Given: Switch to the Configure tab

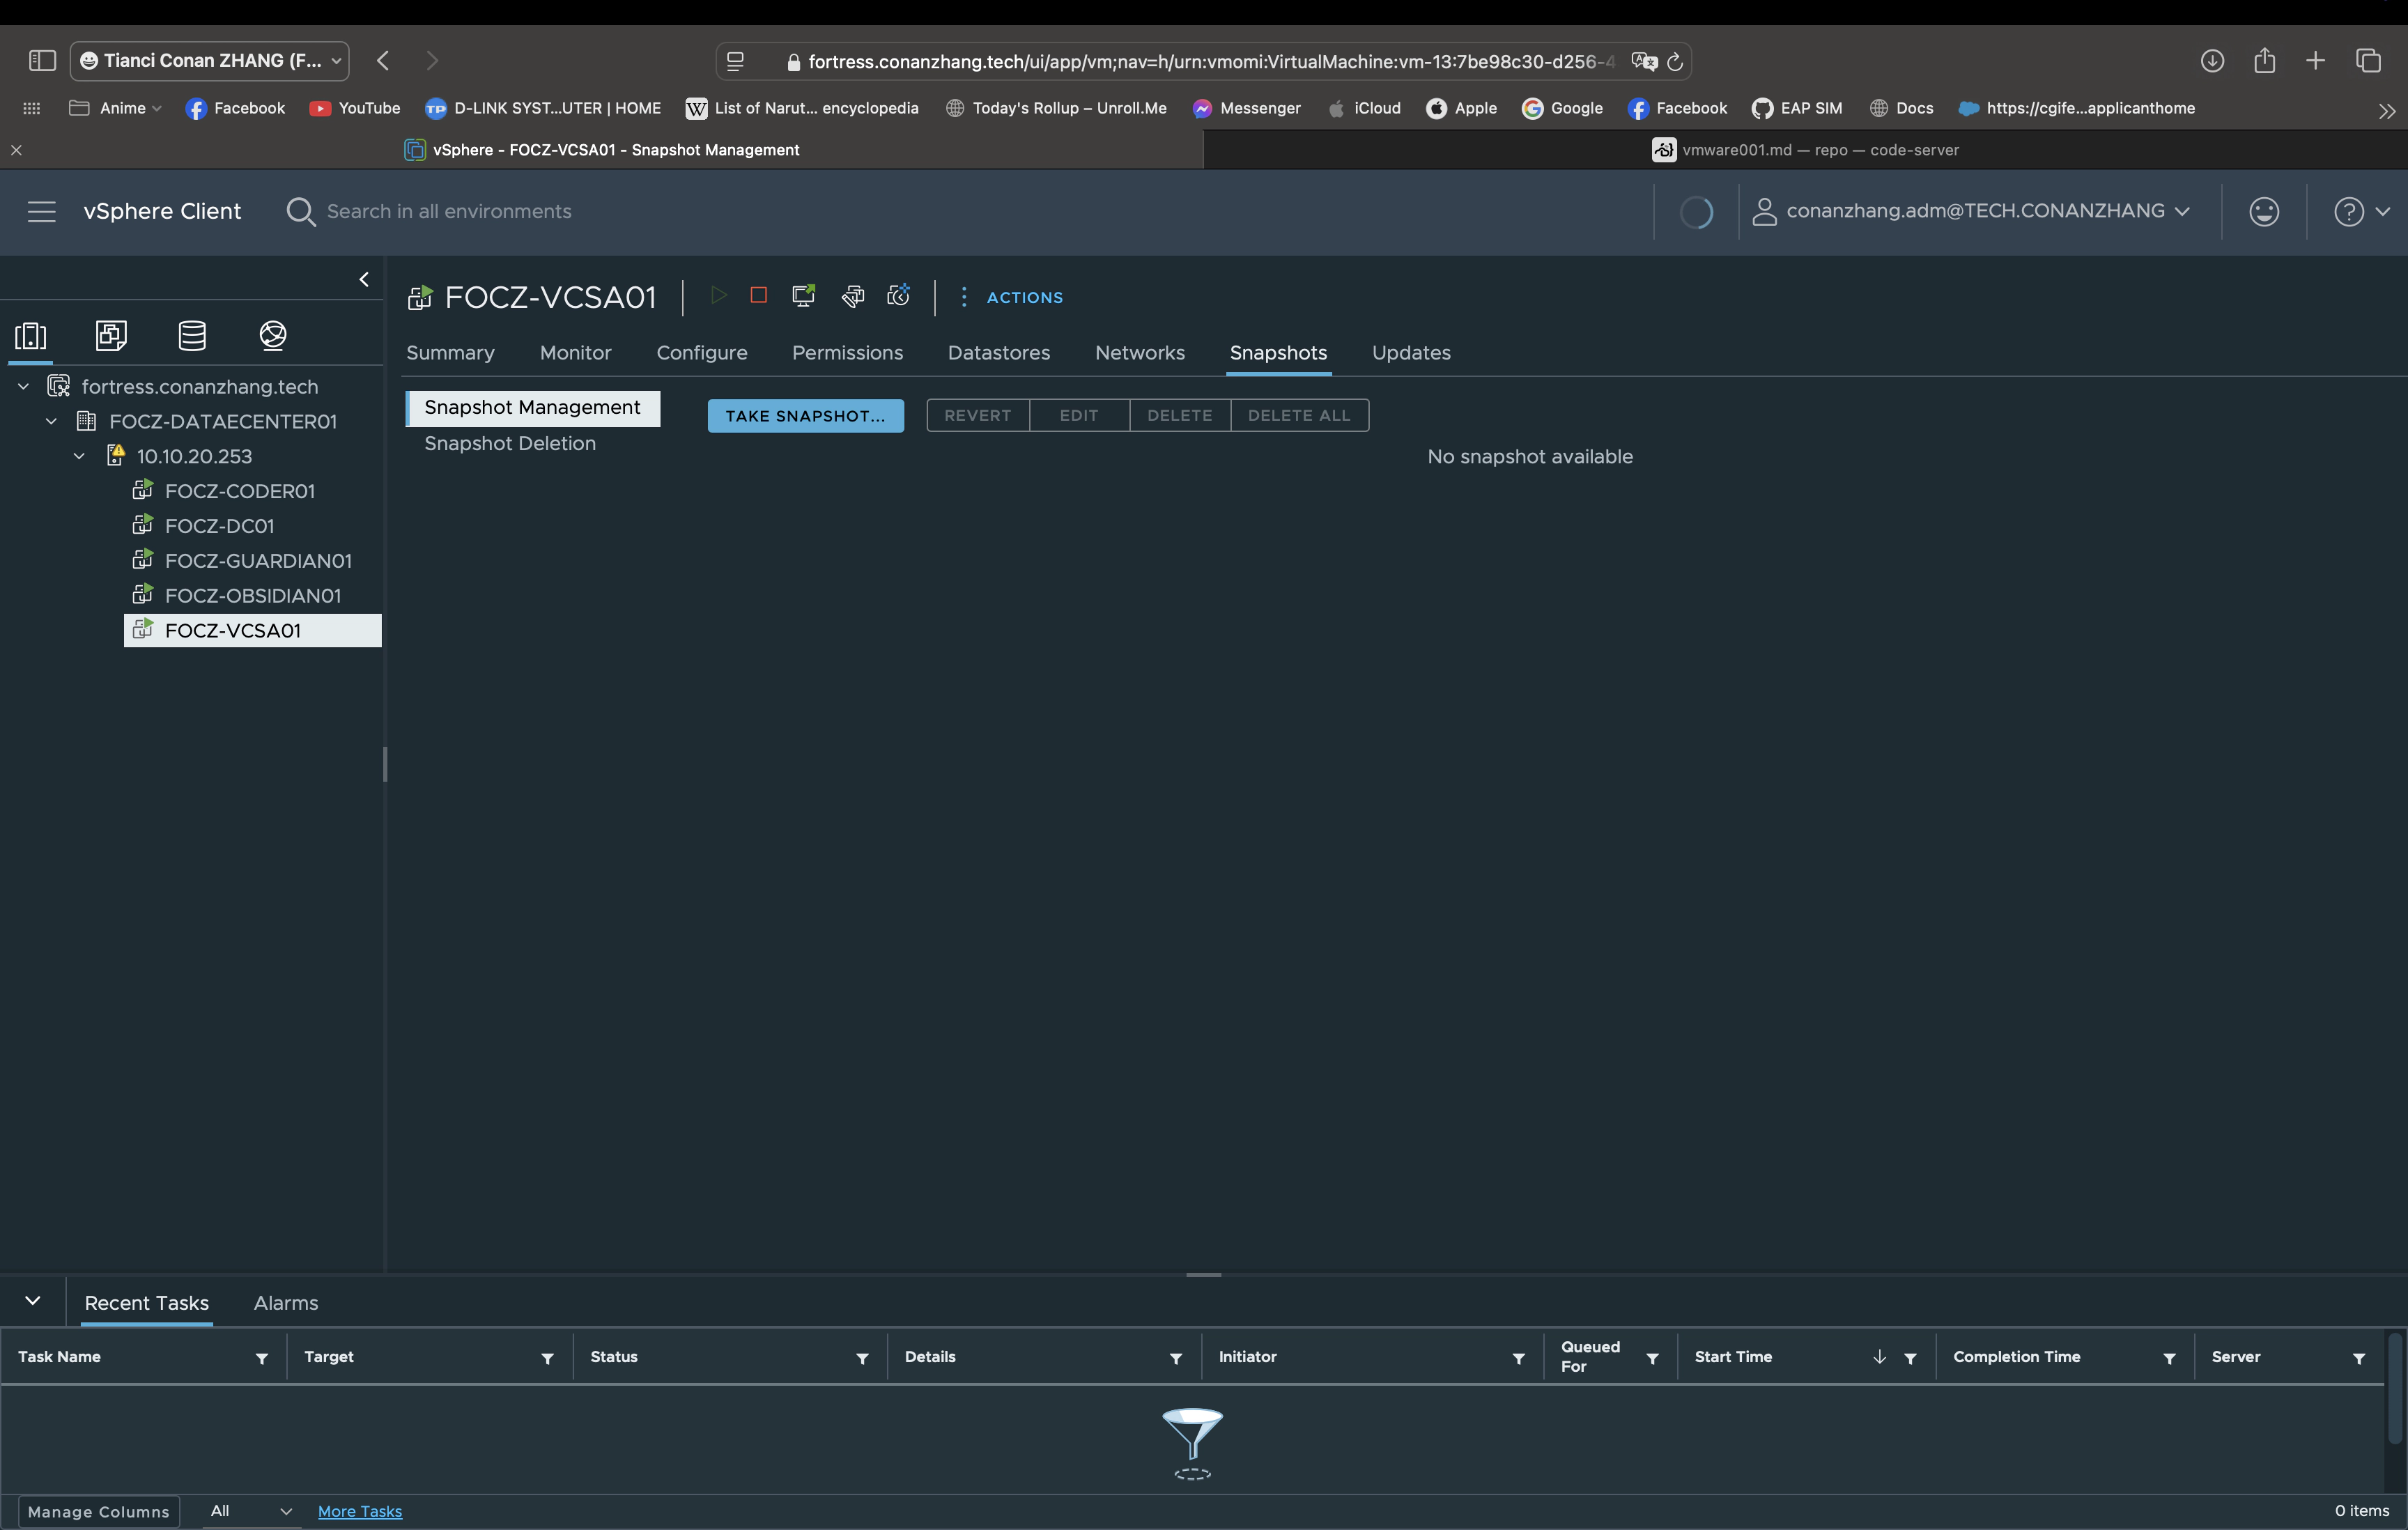Looking at the screenshot, I should [701, 353].
